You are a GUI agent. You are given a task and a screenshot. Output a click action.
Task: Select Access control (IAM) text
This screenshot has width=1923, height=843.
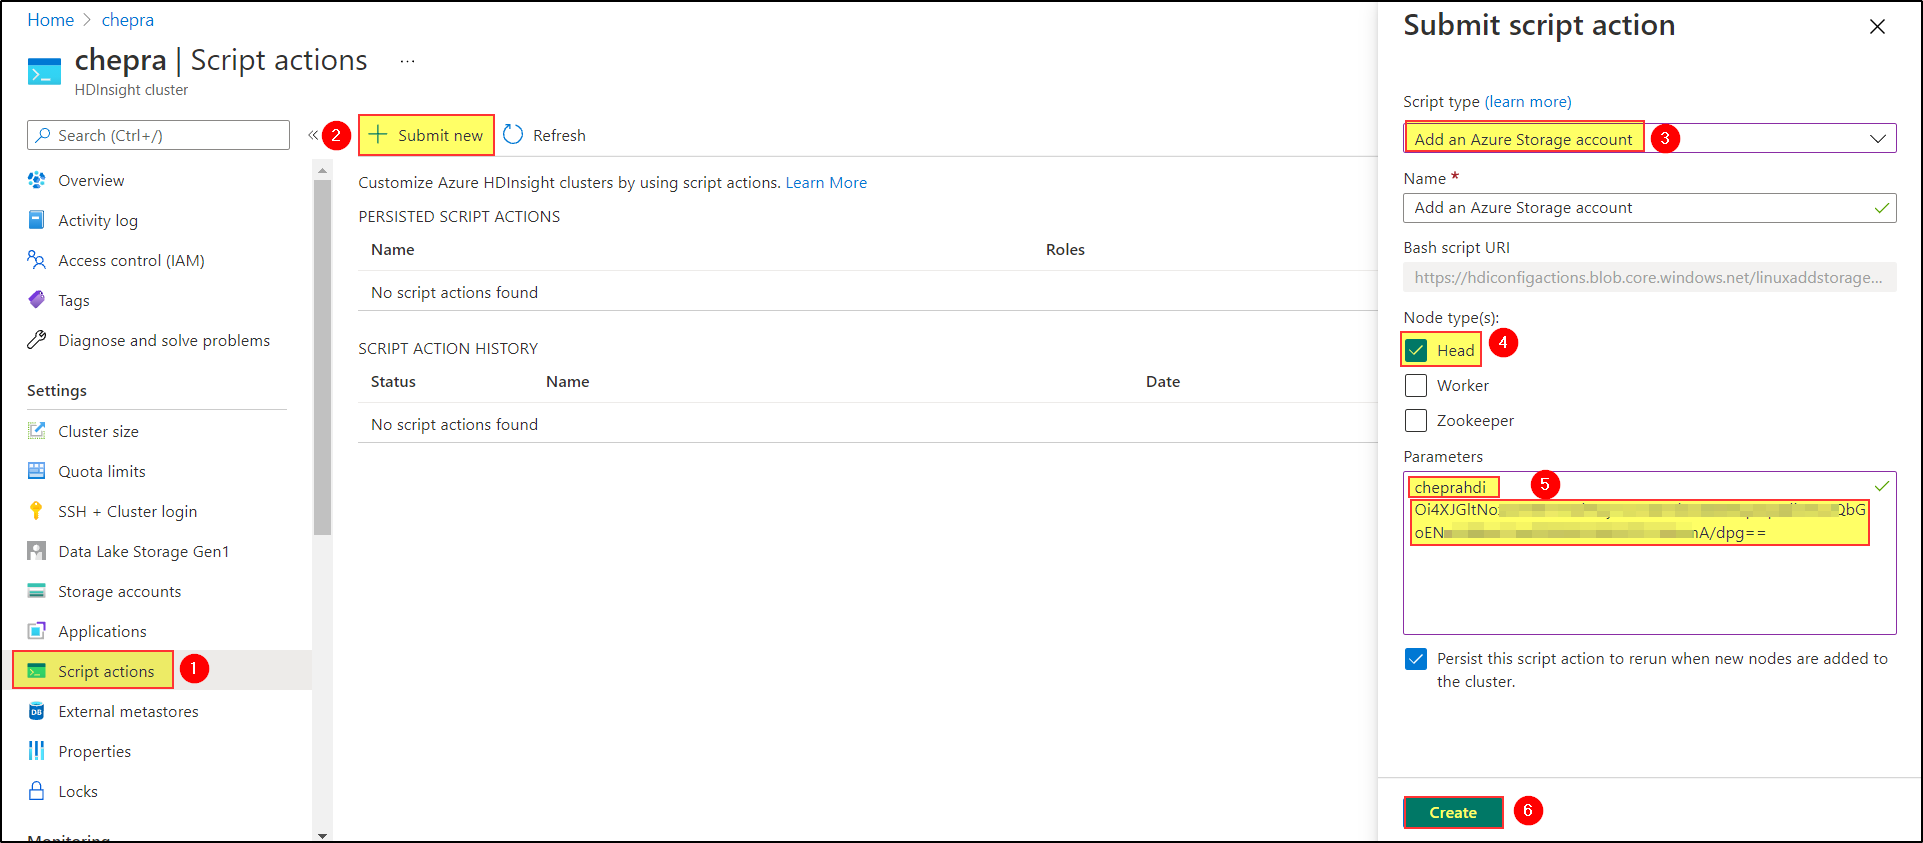[x=131, y=260]
